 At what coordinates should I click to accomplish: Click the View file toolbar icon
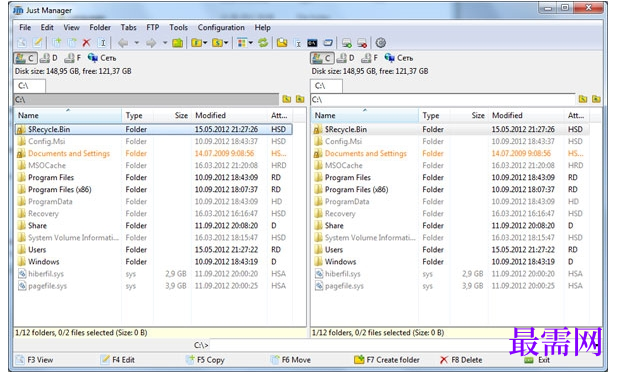click(22, 43)
